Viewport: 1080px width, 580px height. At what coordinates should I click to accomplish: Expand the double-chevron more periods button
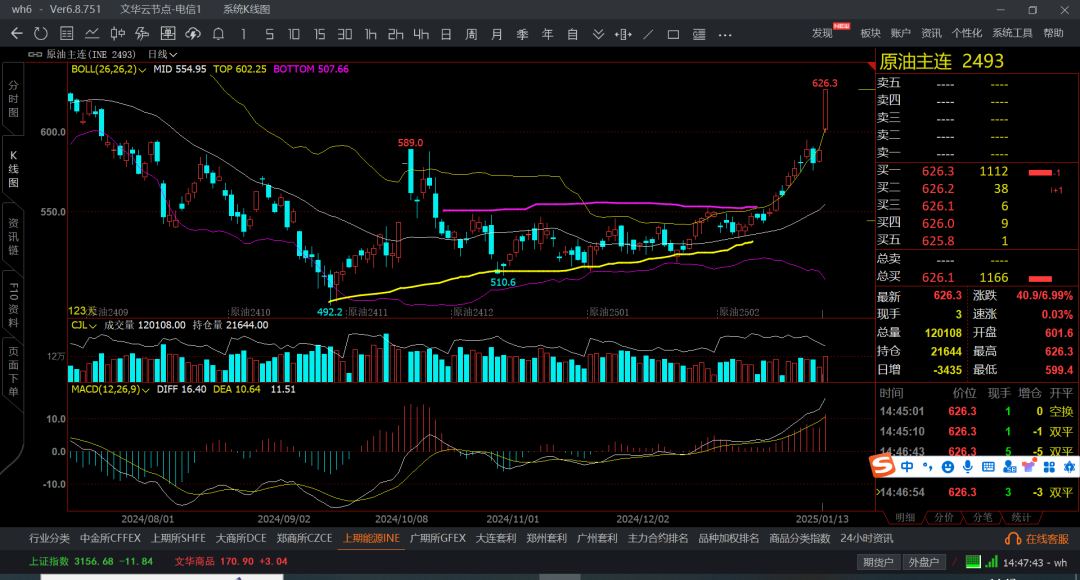(599, 34)
